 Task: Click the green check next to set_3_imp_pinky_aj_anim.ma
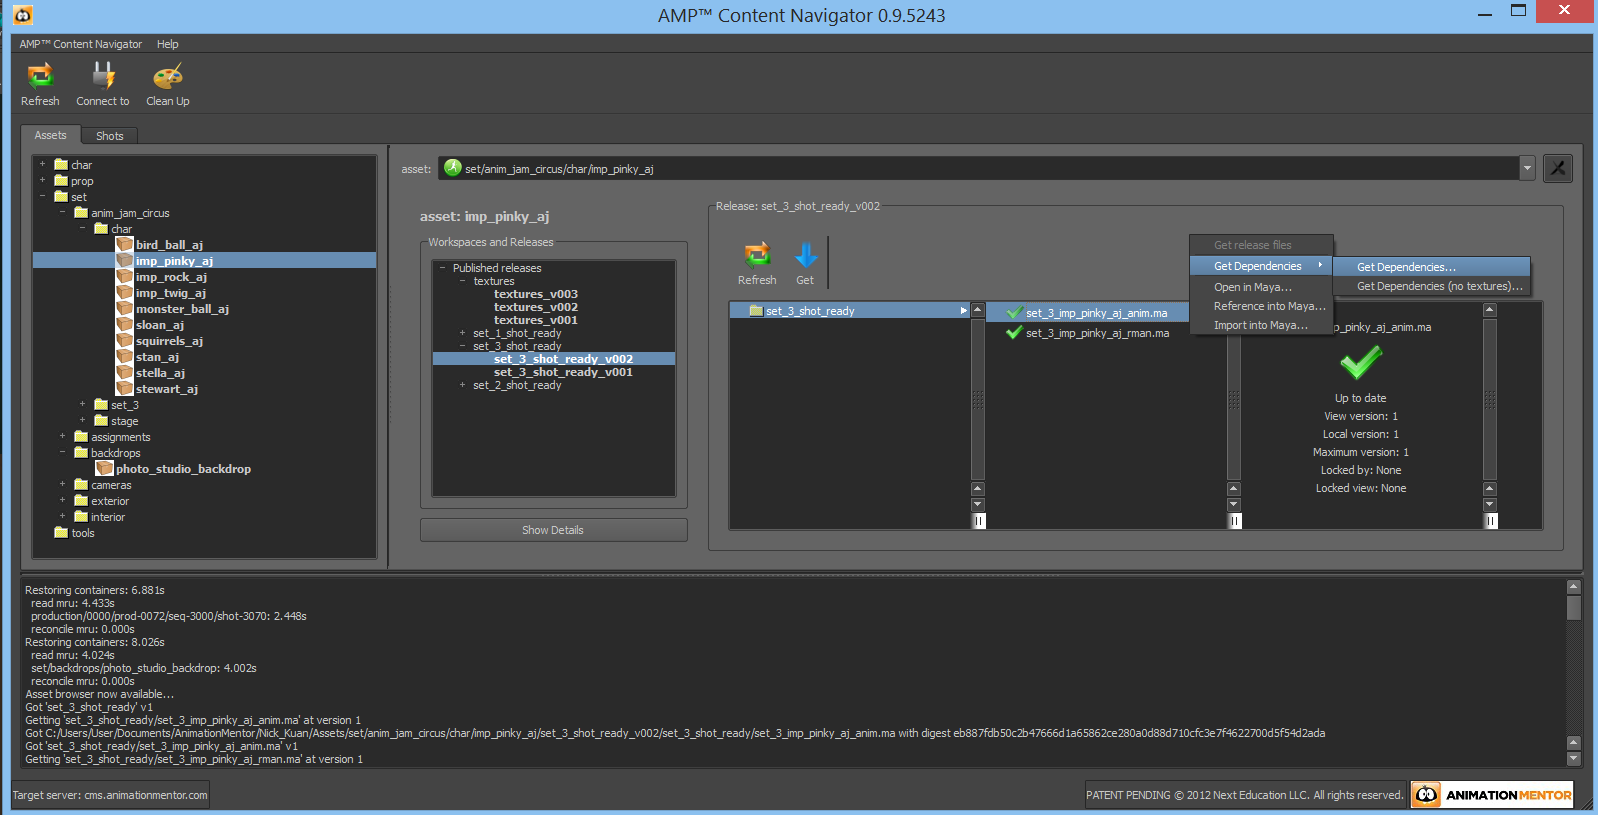tap(1014, 312)
